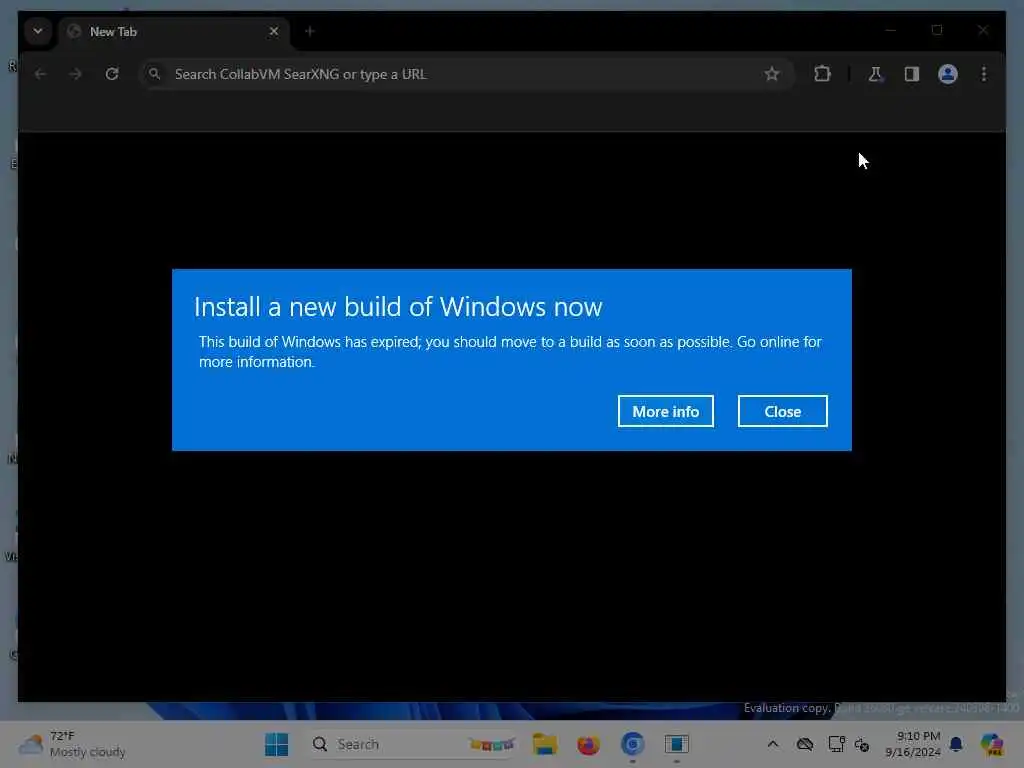Viewport: 1024px width, 768px height.
Task: Open the Windows Start menu
Action: point(276,744)
